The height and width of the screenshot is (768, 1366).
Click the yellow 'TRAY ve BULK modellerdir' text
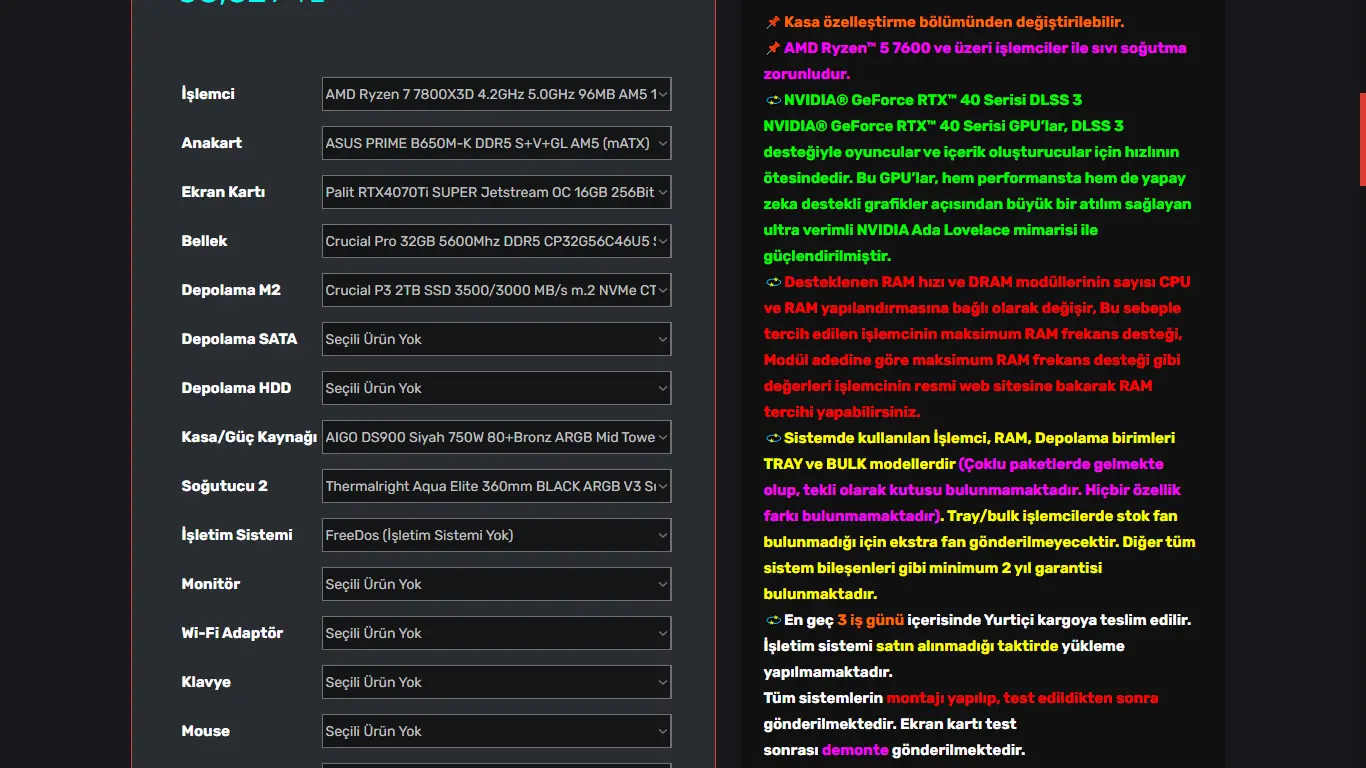click(x=859, y=464)
